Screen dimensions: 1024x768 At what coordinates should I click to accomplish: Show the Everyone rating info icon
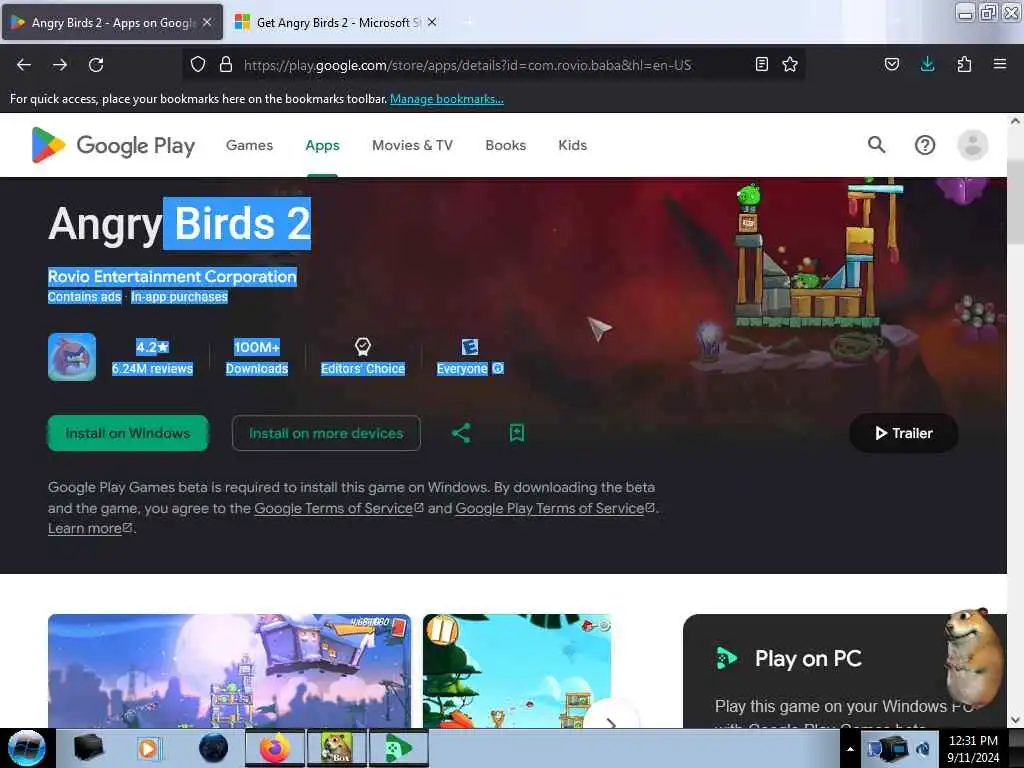click(498, 369)
